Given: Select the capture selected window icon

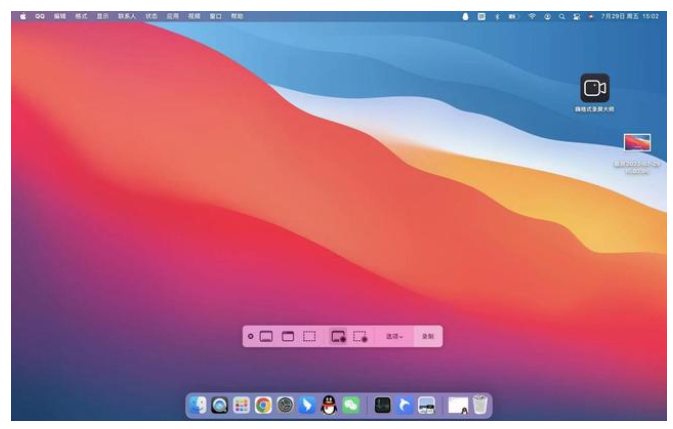Looking at the screenshot, I should coord(288,337).
